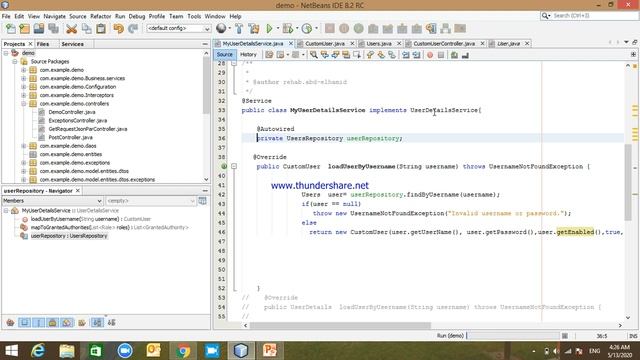This screenshot has height=360, width=640.
Task: Run the project with green play icon
Action: pos(269,28)
